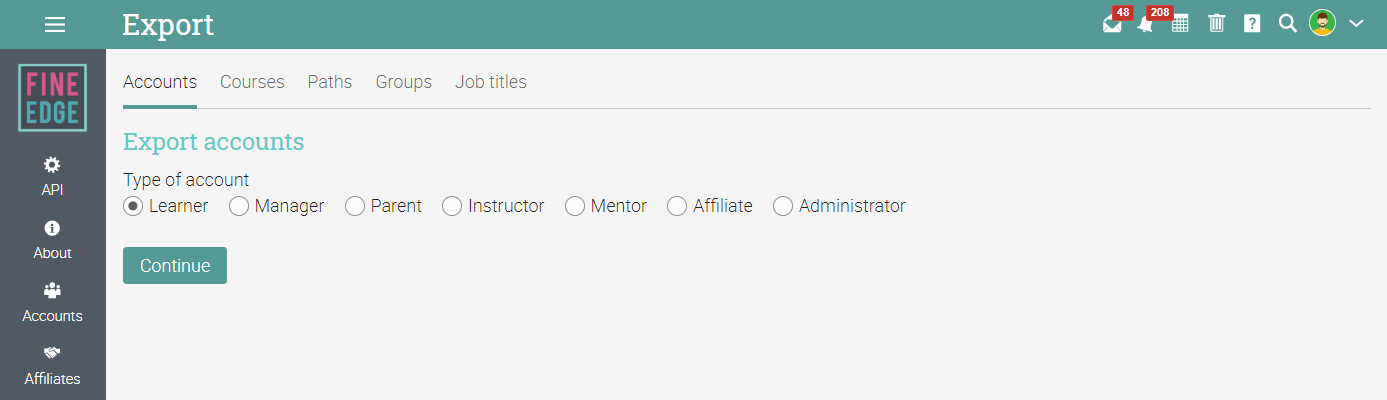Select the Instructor radio button
This screenshot has width=1387, height=400.
point(452,206)
